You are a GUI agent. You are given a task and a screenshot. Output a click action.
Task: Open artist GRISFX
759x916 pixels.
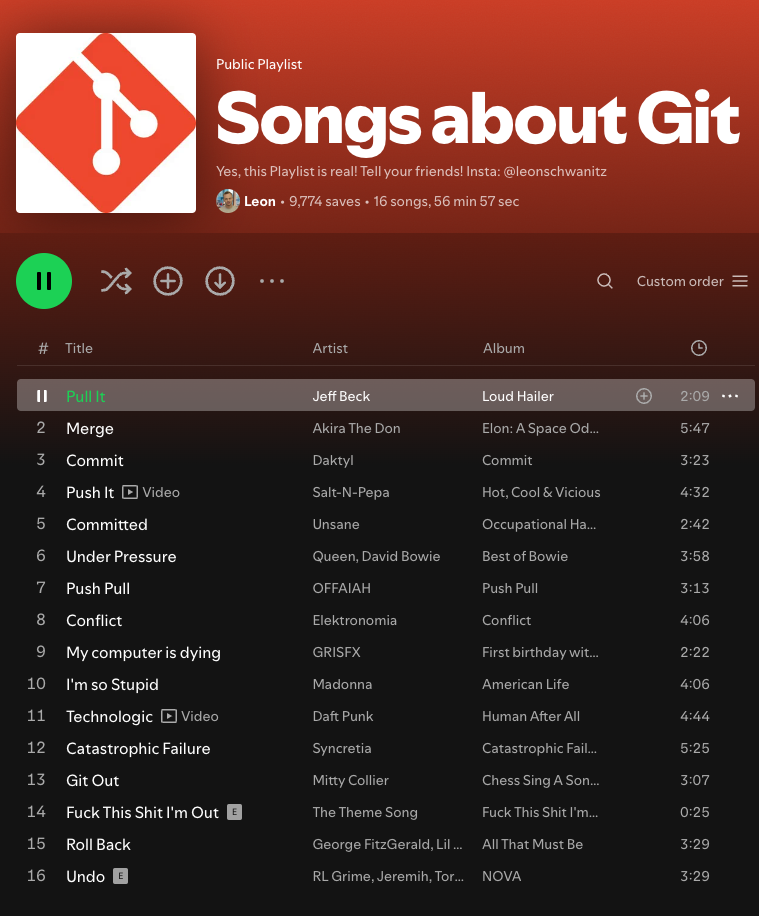click(337, 652)
